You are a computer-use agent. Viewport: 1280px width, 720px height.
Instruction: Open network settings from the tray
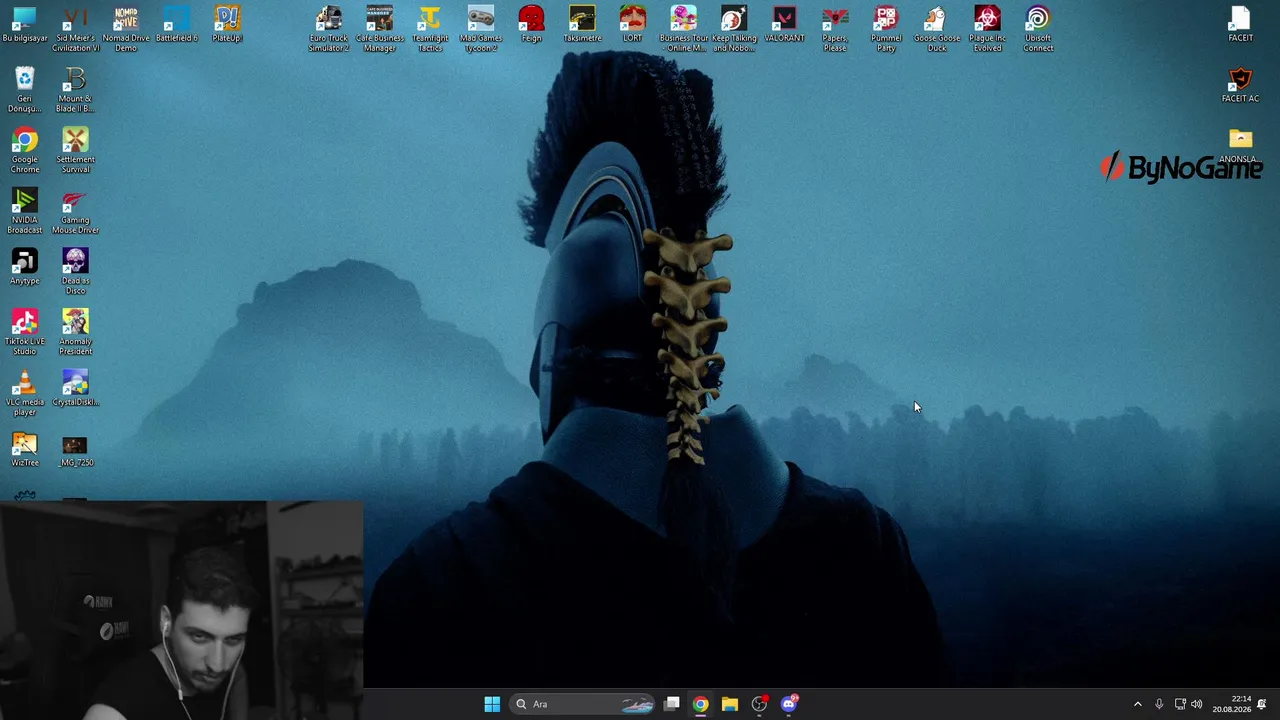coord(1180,704)
